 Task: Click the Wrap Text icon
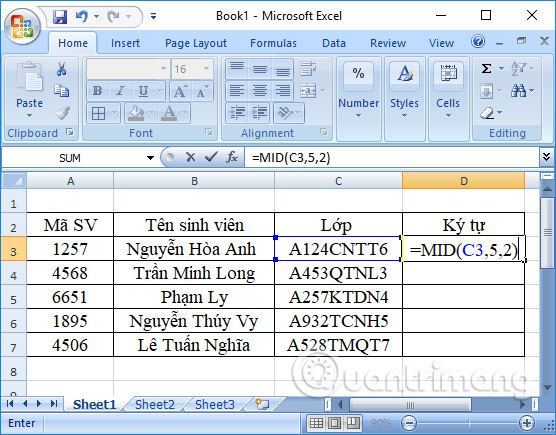[x=307, y=68]
